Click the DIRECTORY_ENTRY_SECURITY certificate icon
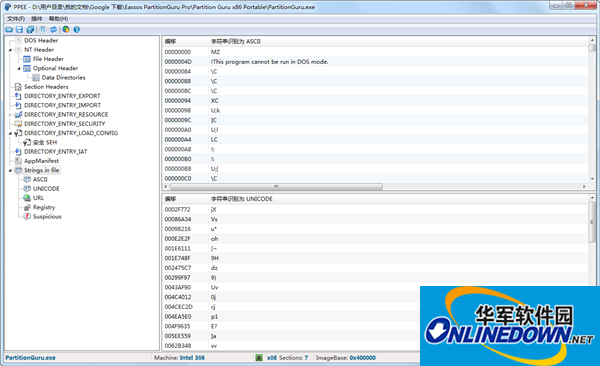This screenshot has width=600, height=366. (18, 124)
